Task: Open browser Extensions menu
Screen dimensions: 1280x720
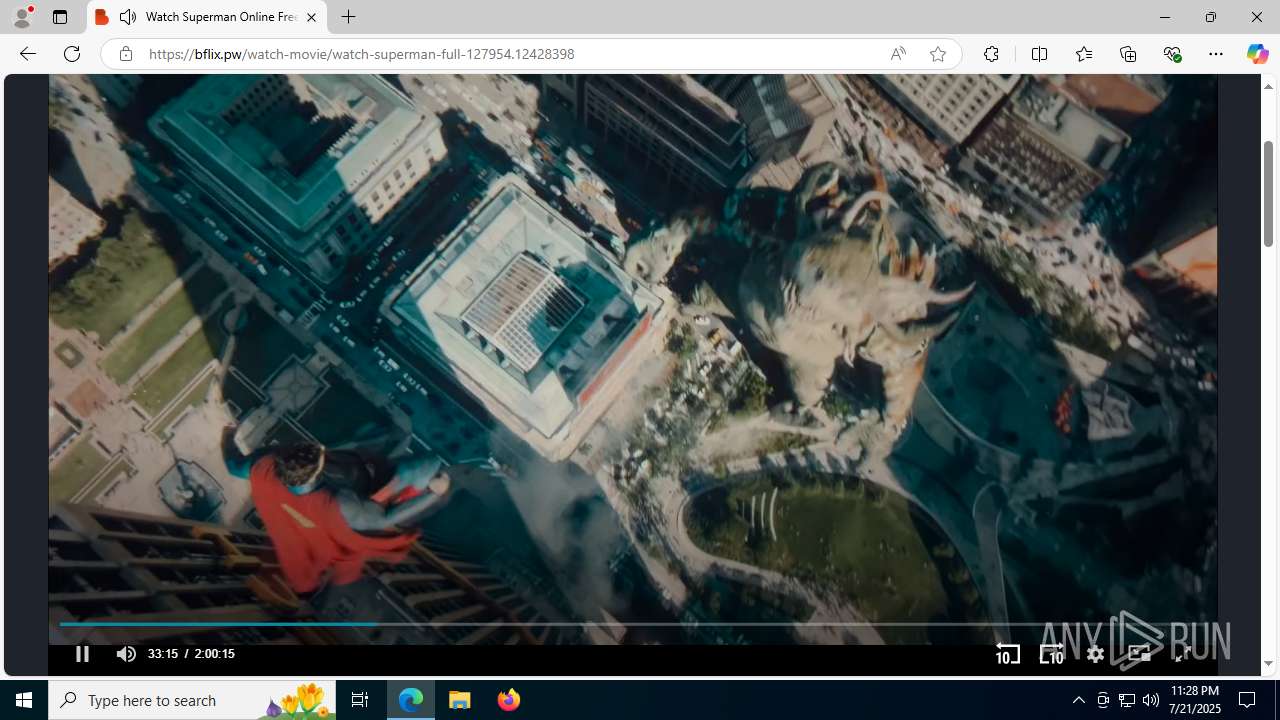Action: click(x=991, y=54)
